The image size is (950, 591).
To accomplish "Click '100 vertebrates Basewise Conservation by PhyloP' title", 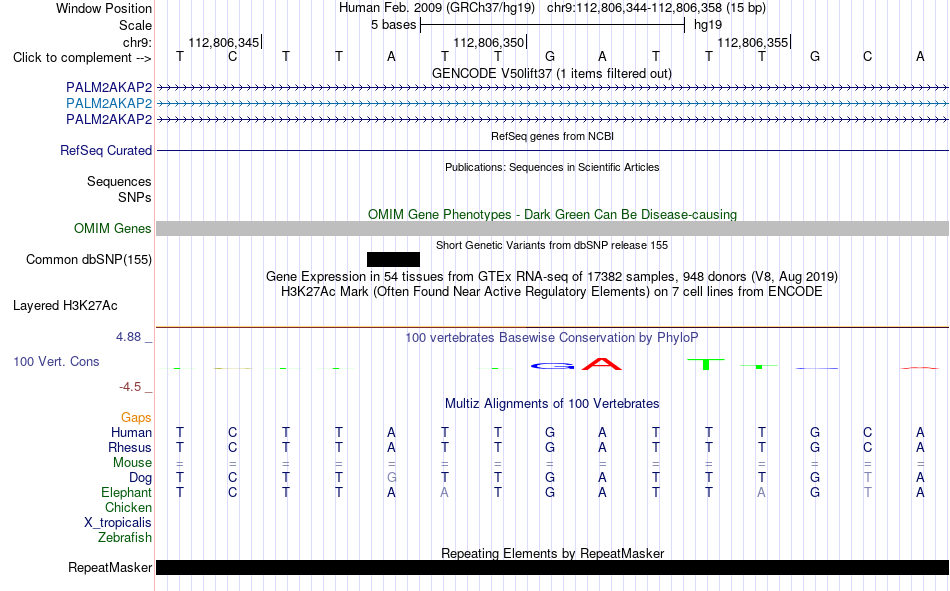I will click(552, 338).
